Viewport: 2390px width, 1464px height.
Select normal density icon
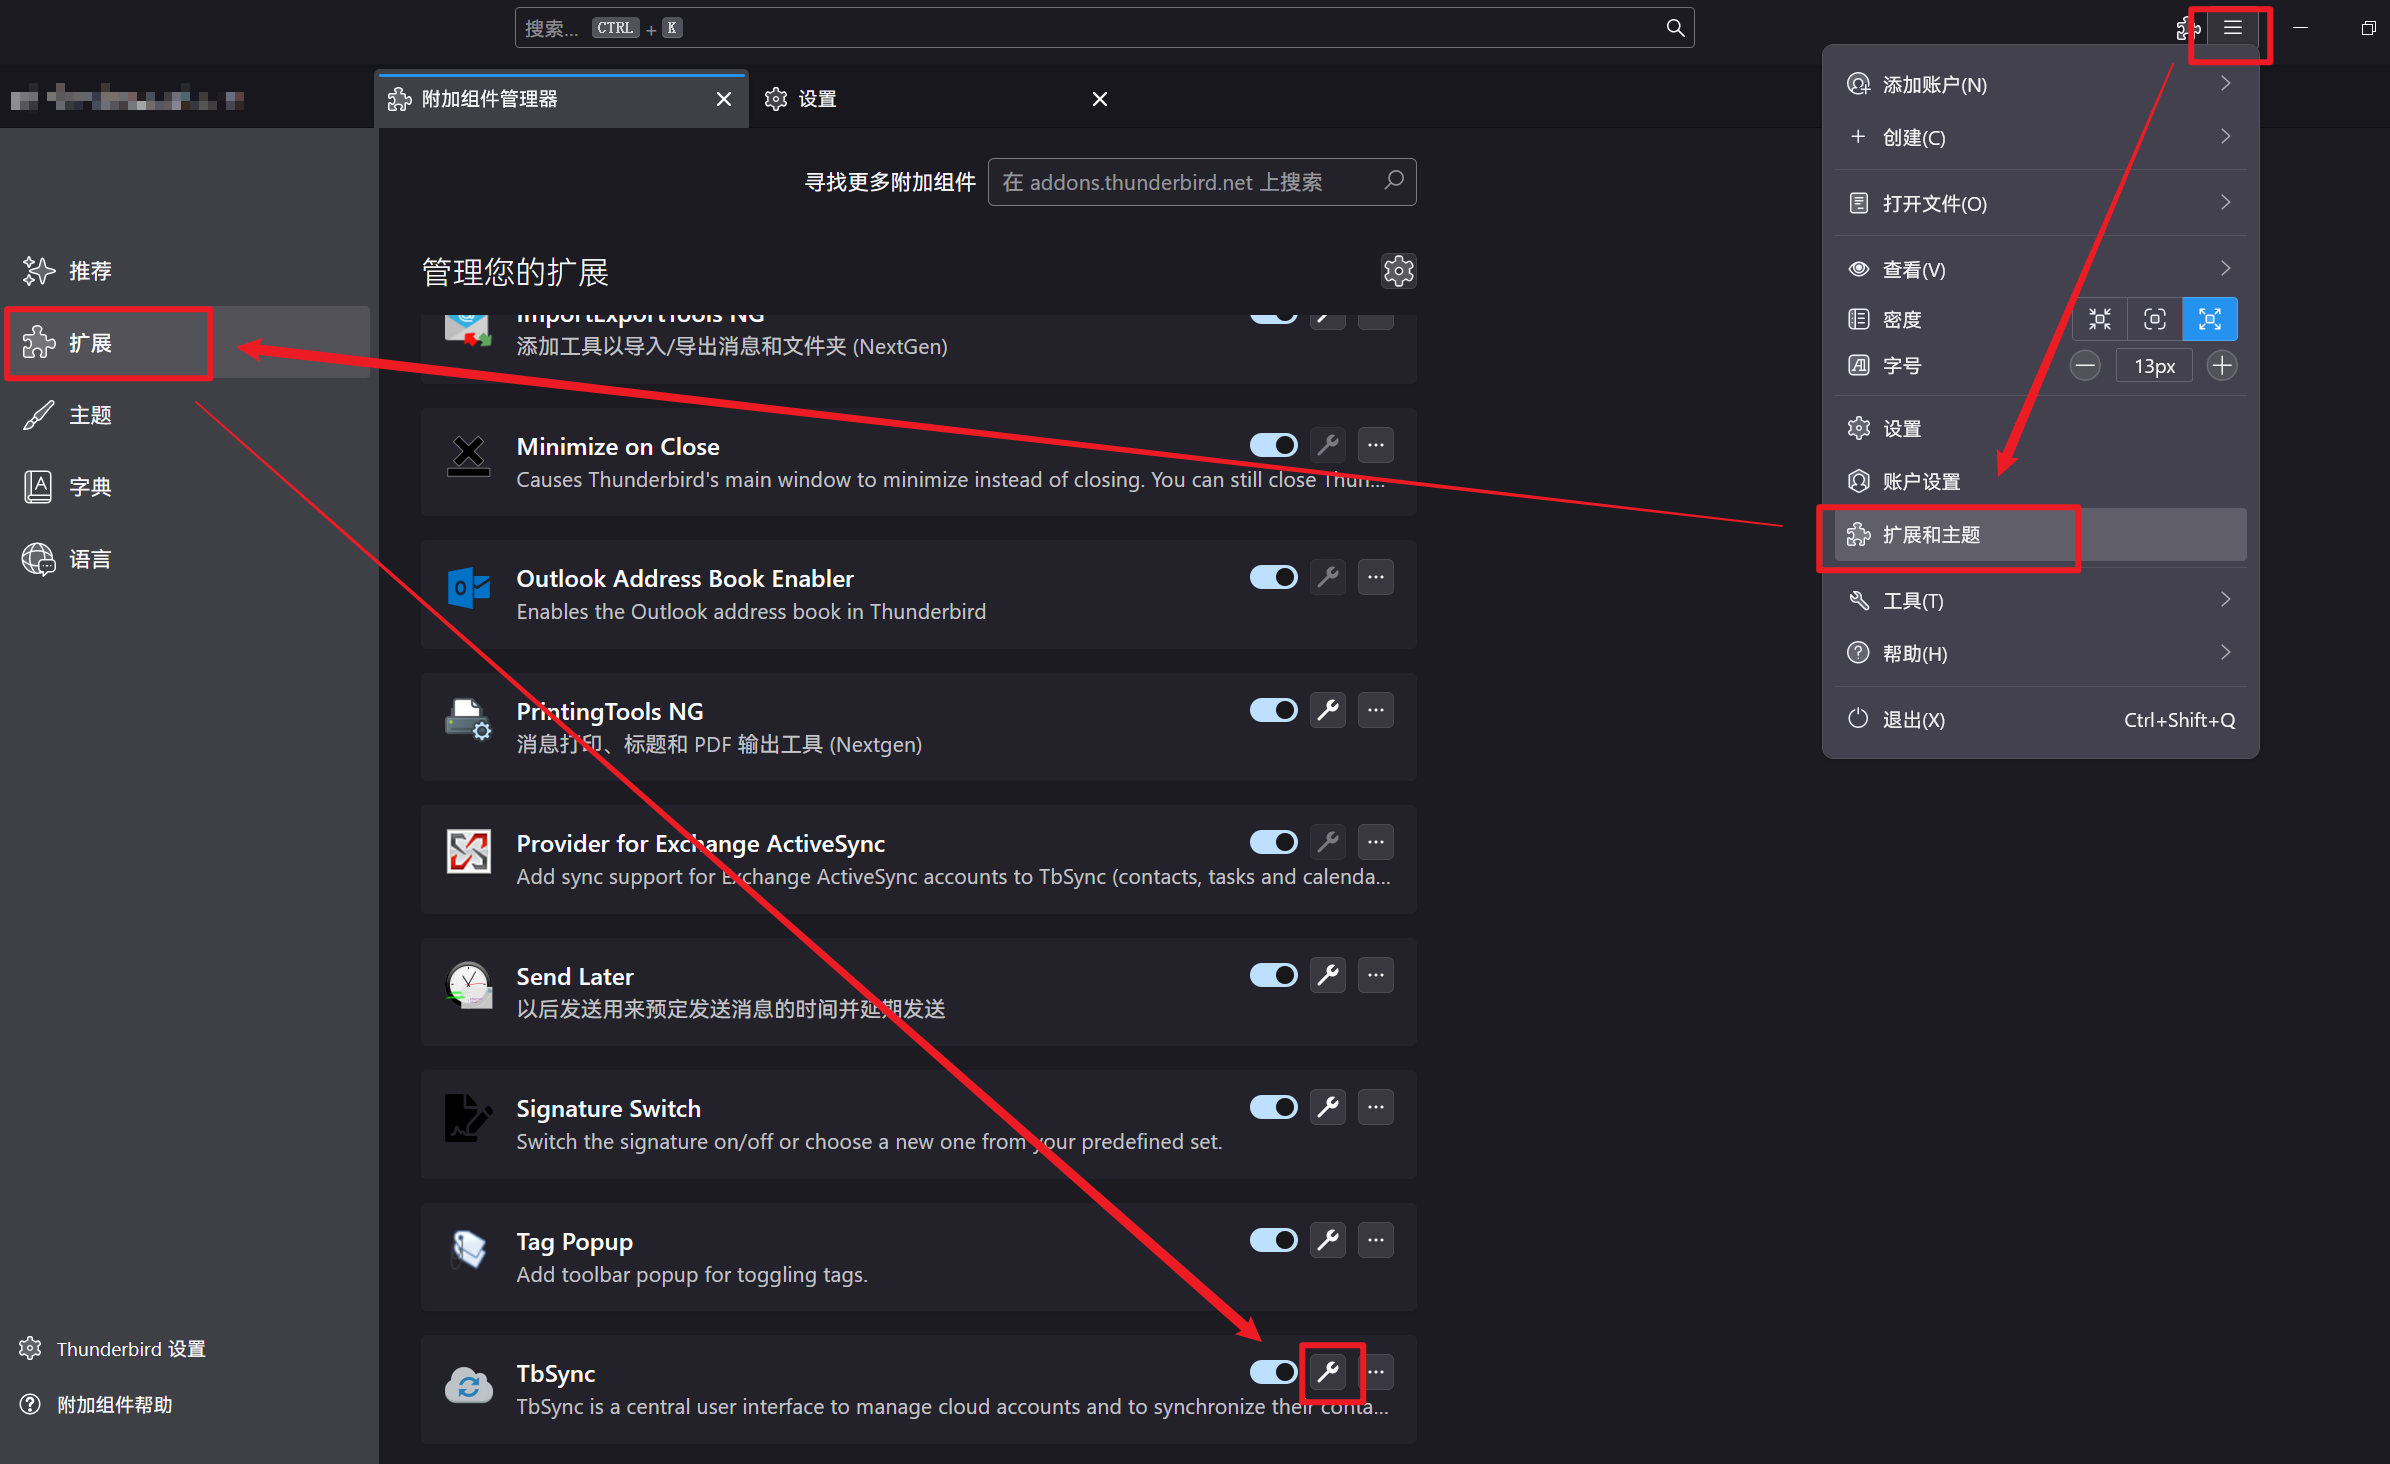[x=2155, y=319]
